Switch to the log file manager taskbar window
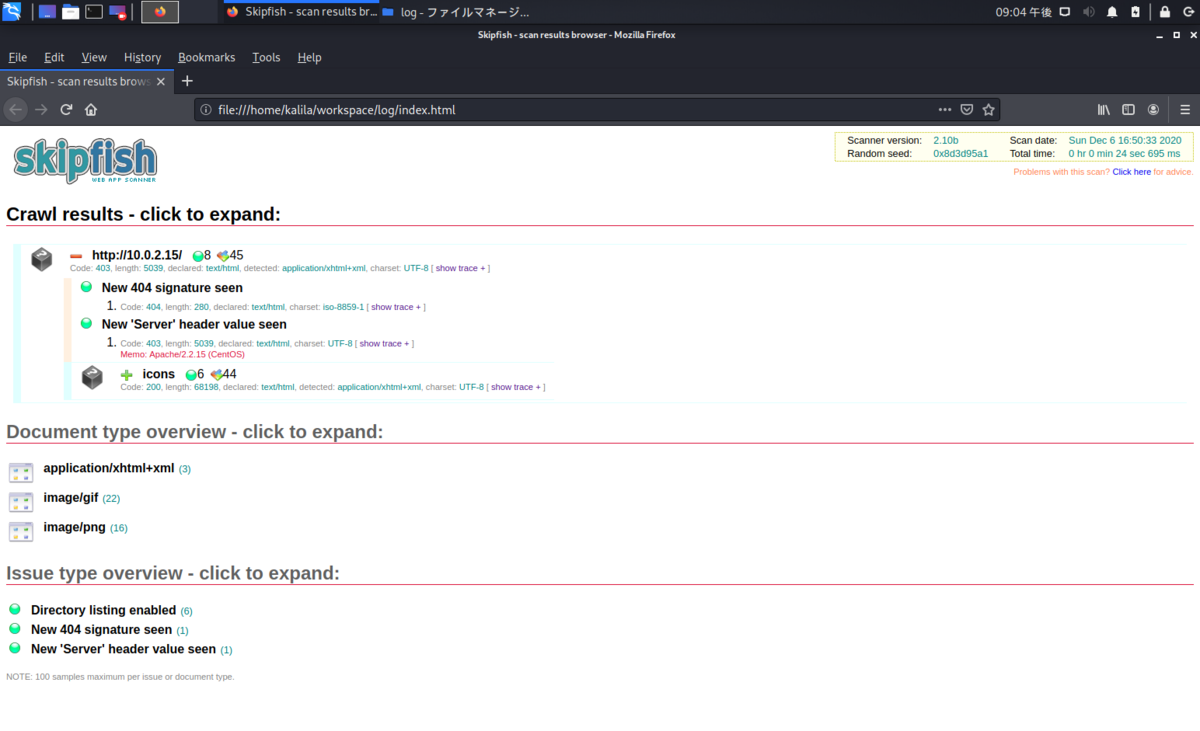The image size is (1200, 731). click(455, 12)
